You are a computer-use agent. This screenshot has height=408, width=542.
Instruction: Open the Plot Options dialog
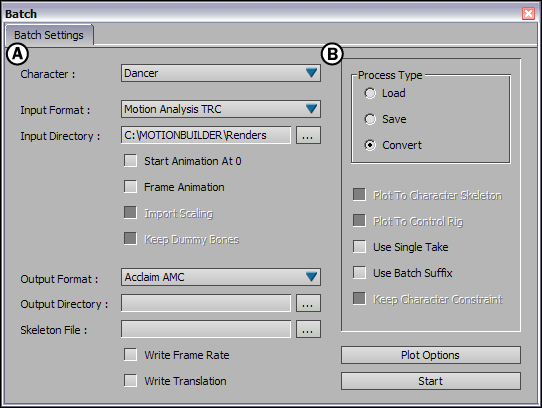[431, 355]
